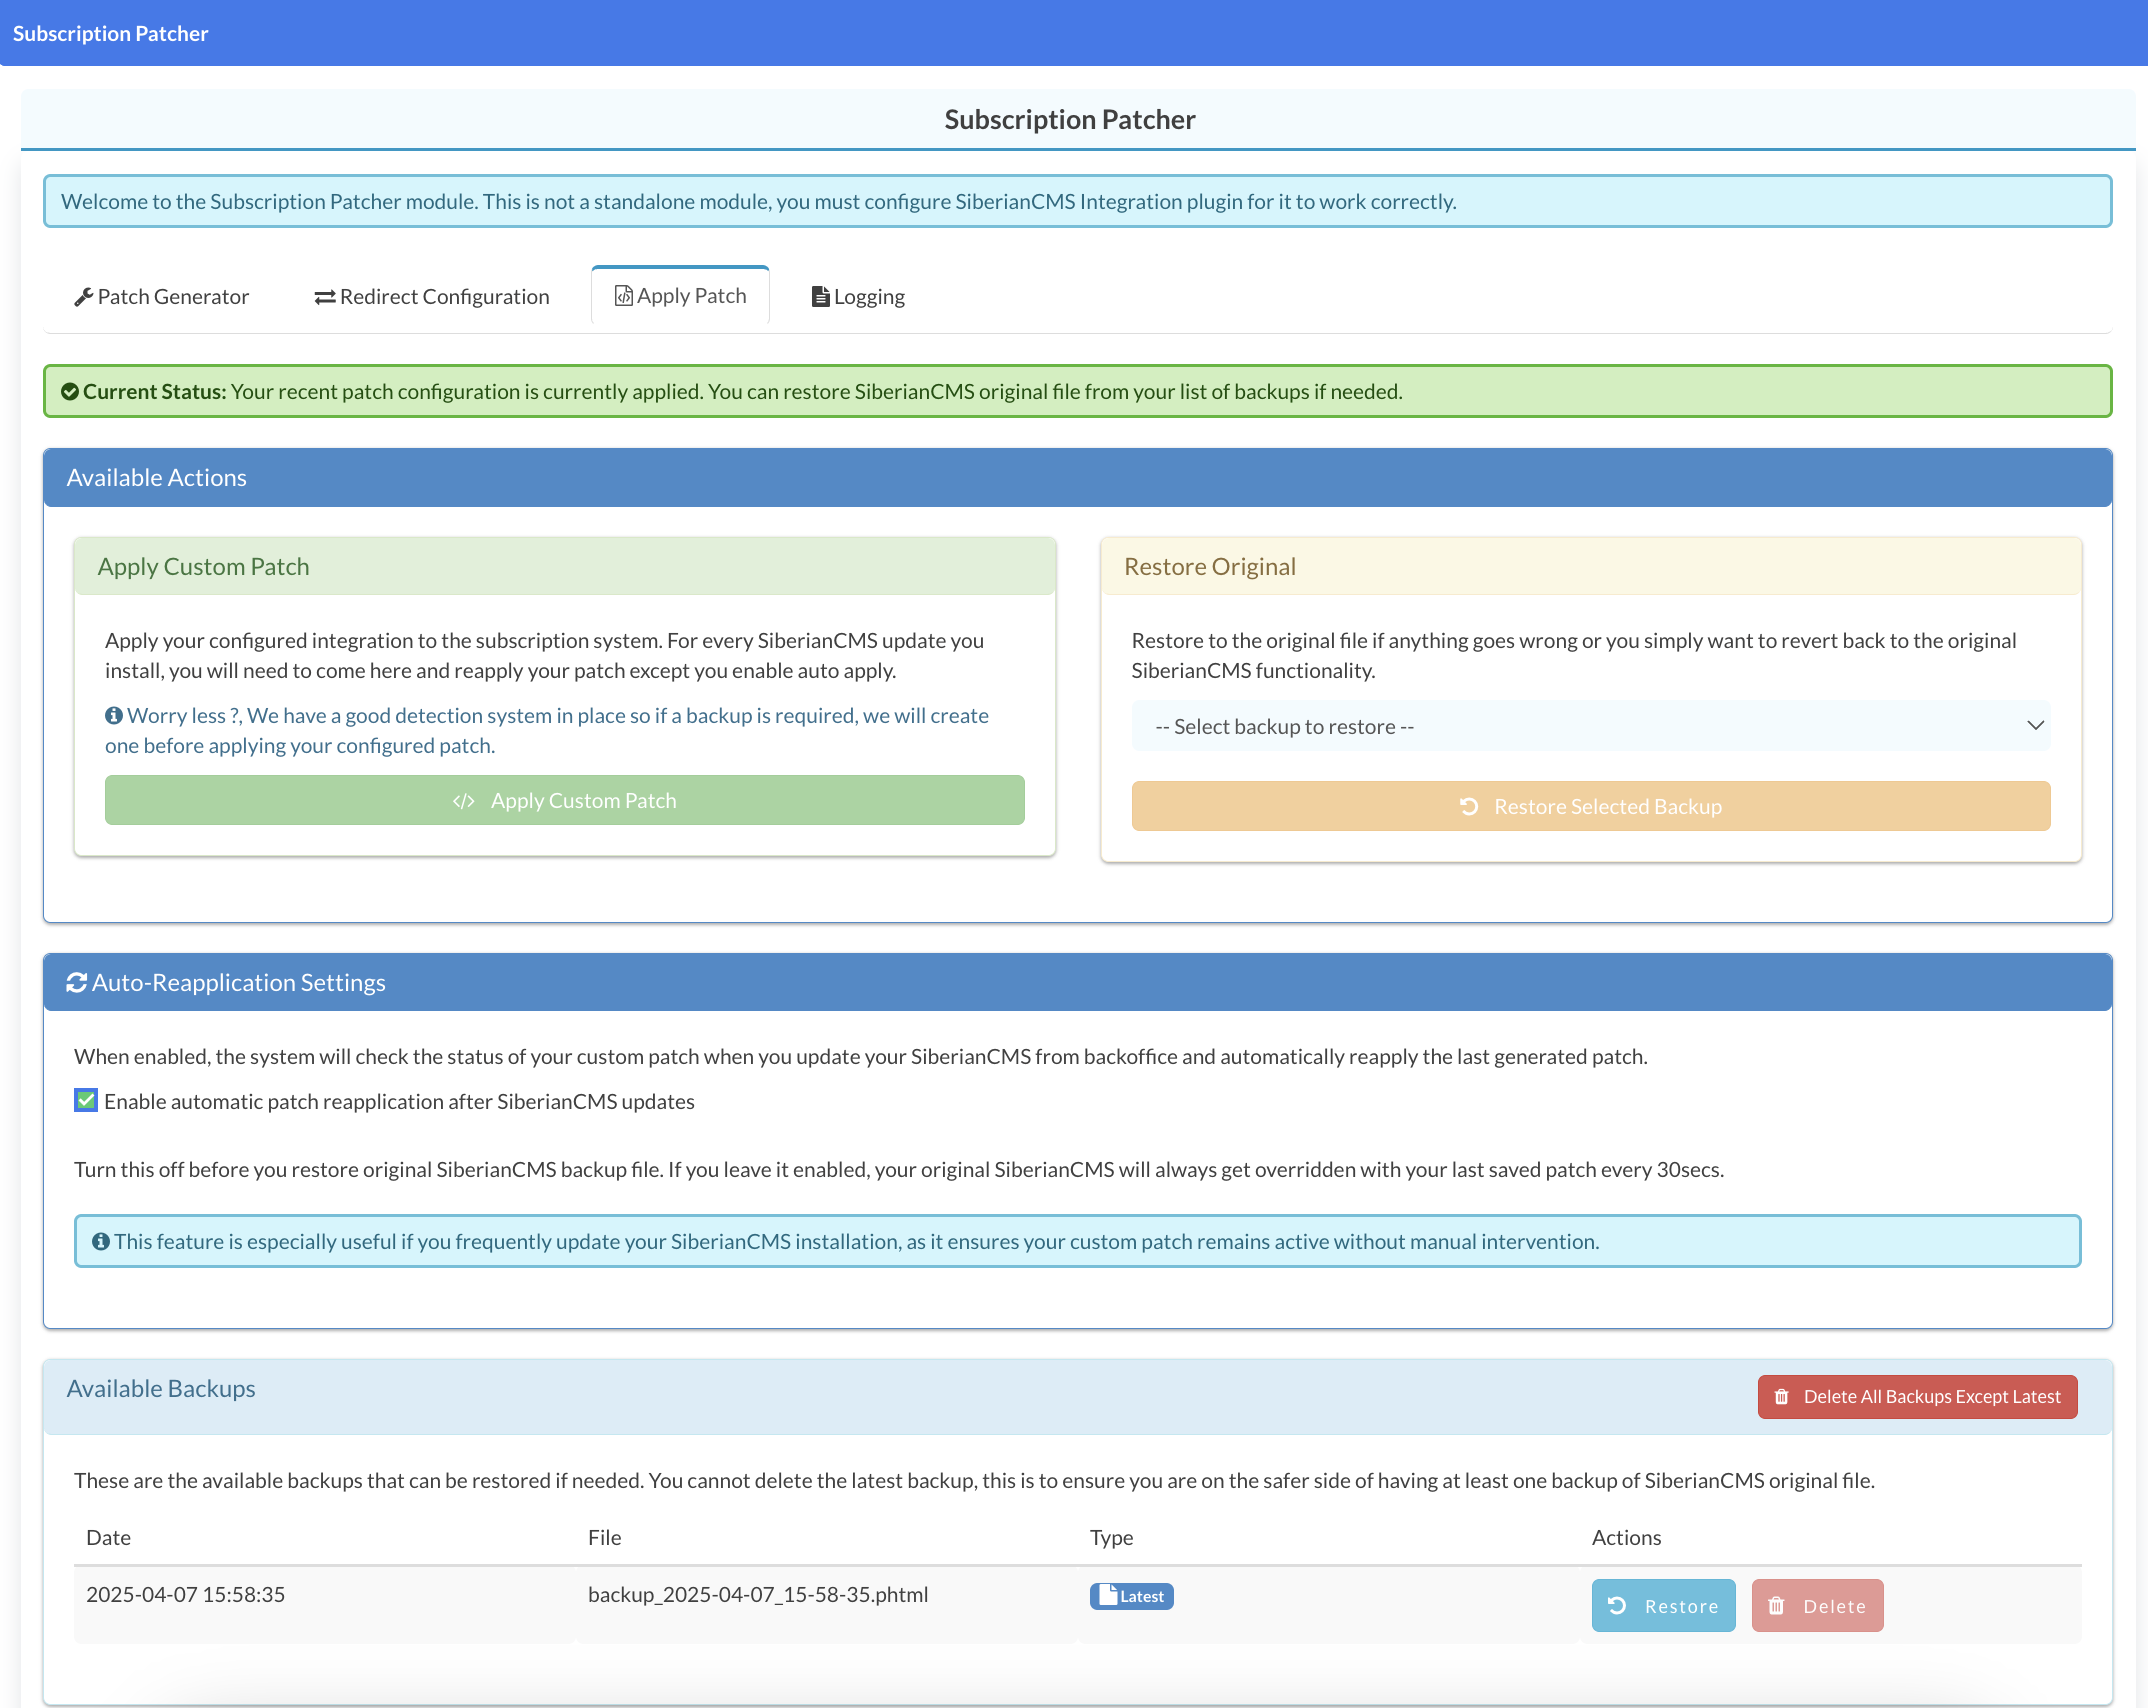
Task: Open the Patch Generator tab
Action: coord(161,296)
